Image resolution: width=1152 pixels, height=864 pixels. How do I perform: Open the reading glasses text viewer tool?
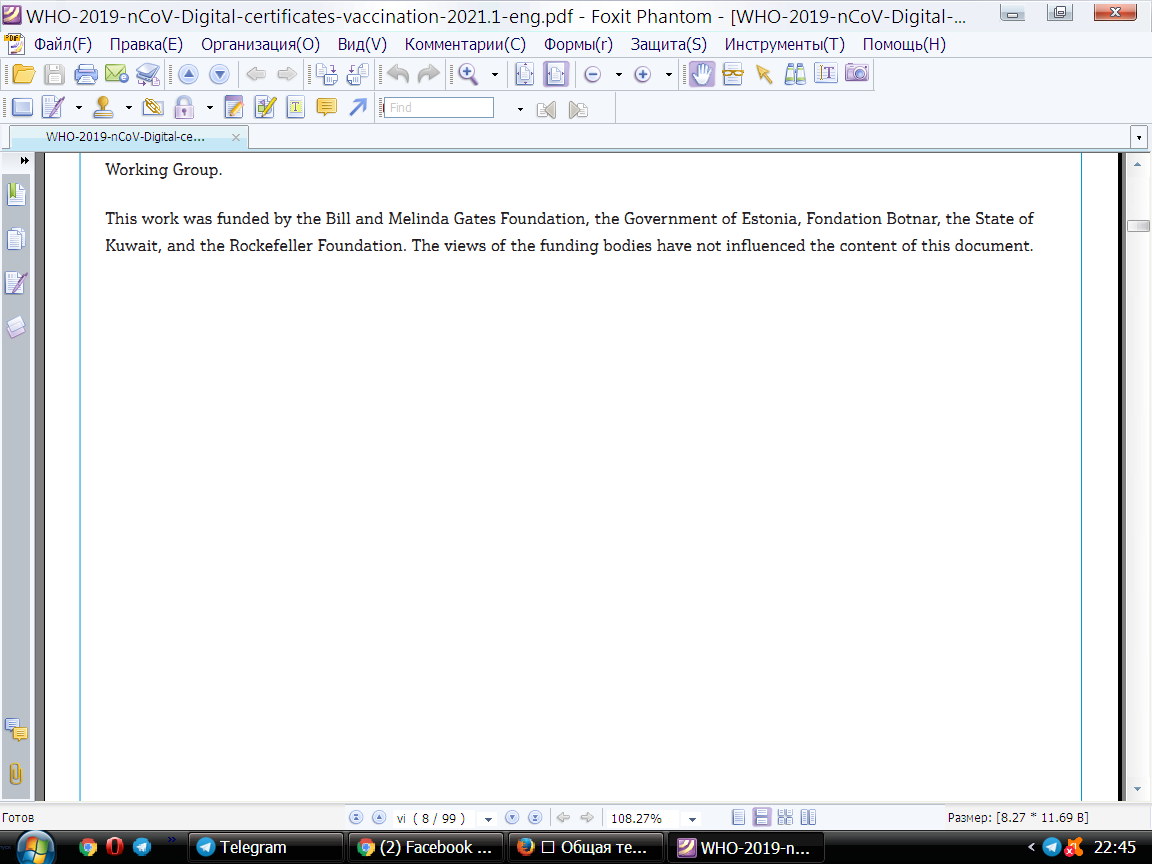(x=732, y=74)
